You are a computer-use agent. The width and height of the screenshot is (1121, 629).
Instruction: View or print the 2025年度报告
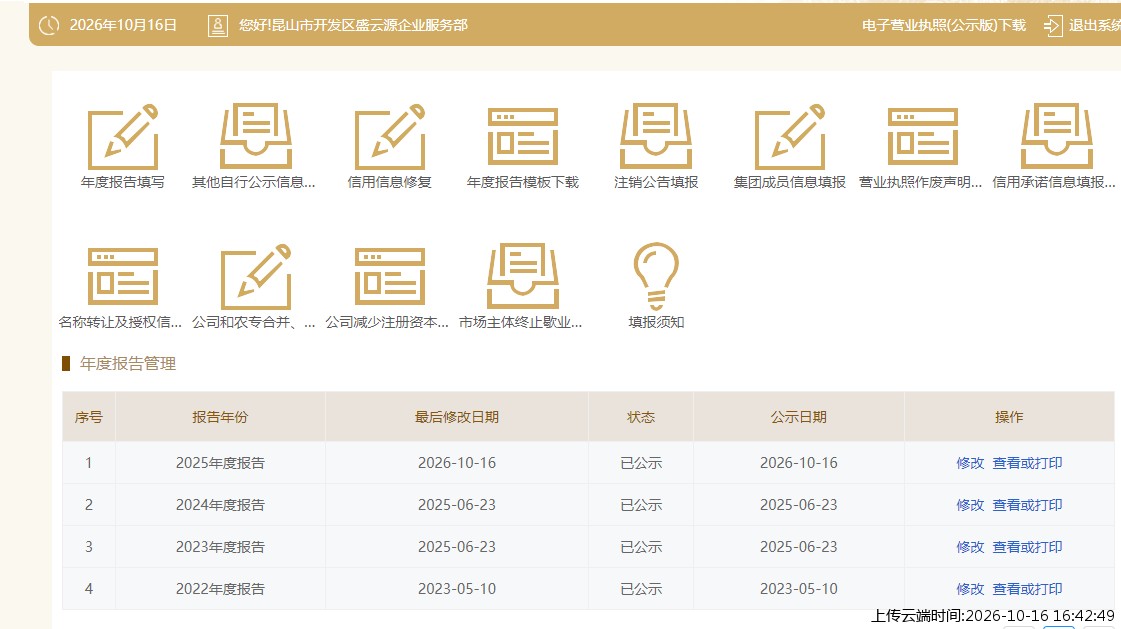[x=1027, y=463]
